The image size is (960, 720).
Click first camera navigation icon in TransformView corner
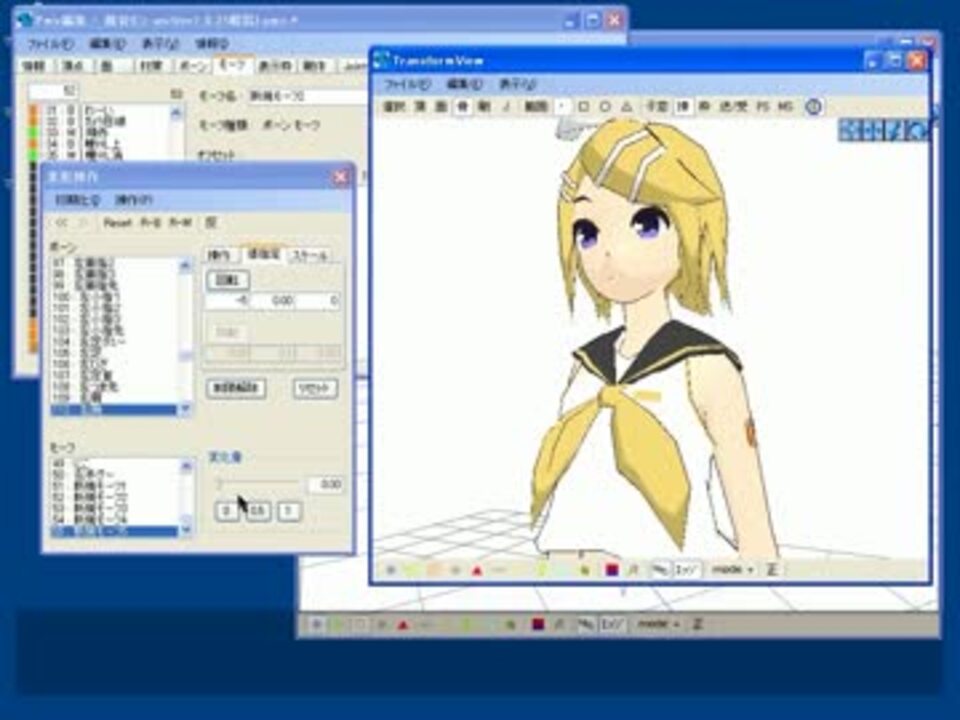(x=849, y=130)
